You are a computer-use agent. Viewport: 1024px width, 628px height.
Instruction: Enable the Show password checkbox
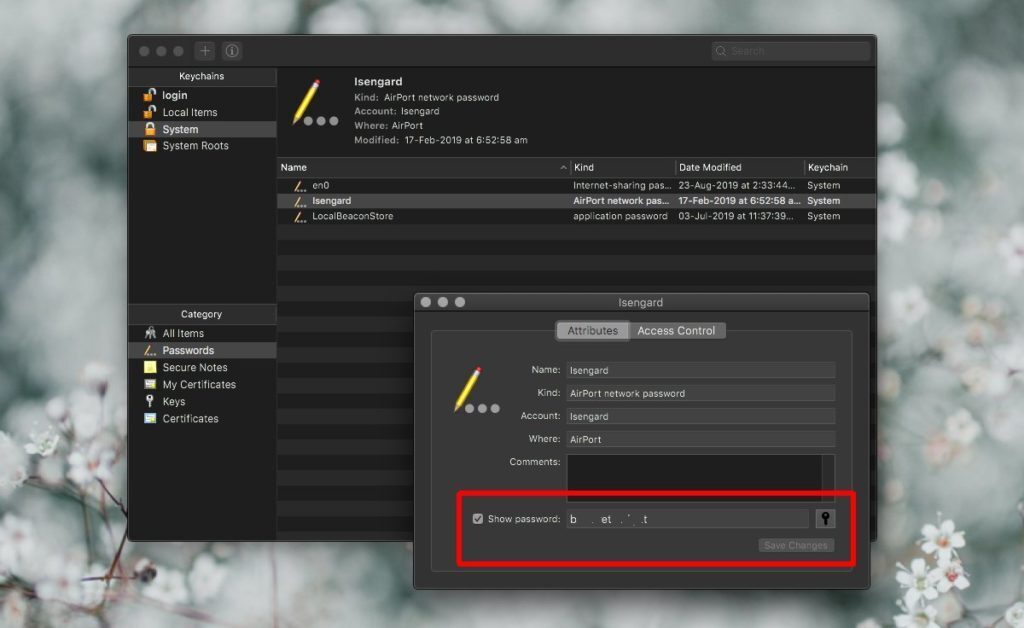pos(477,518)
